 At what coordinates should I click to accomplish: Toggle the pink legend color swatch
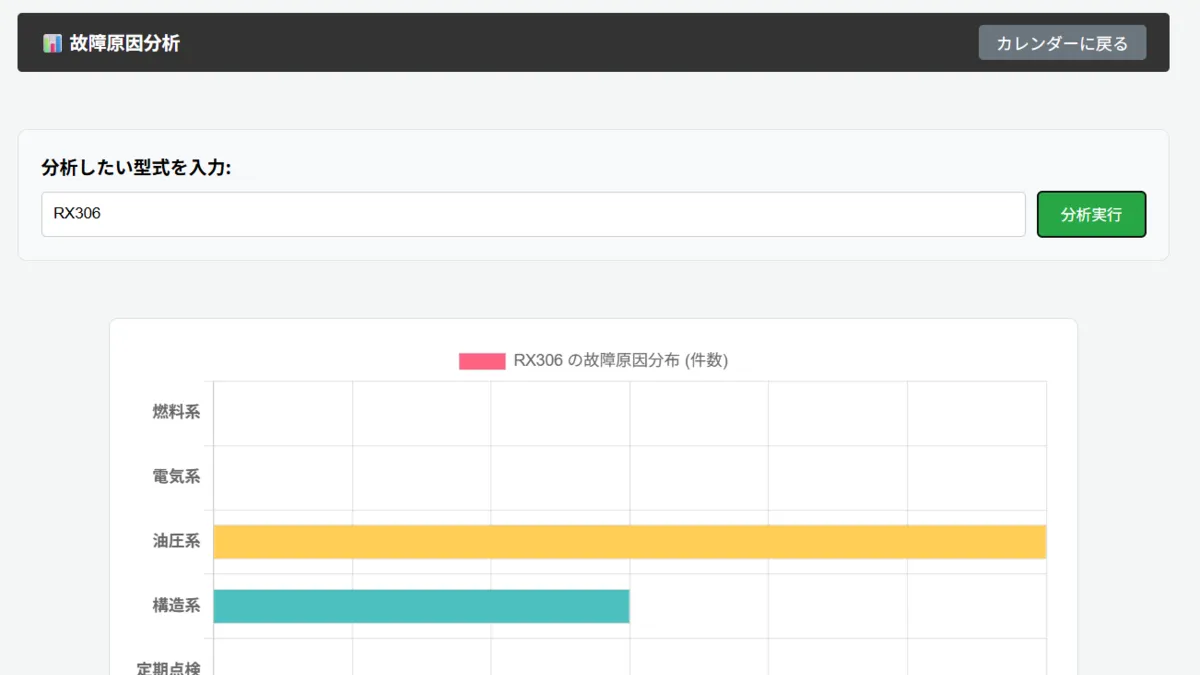click(x=482, y=361)
